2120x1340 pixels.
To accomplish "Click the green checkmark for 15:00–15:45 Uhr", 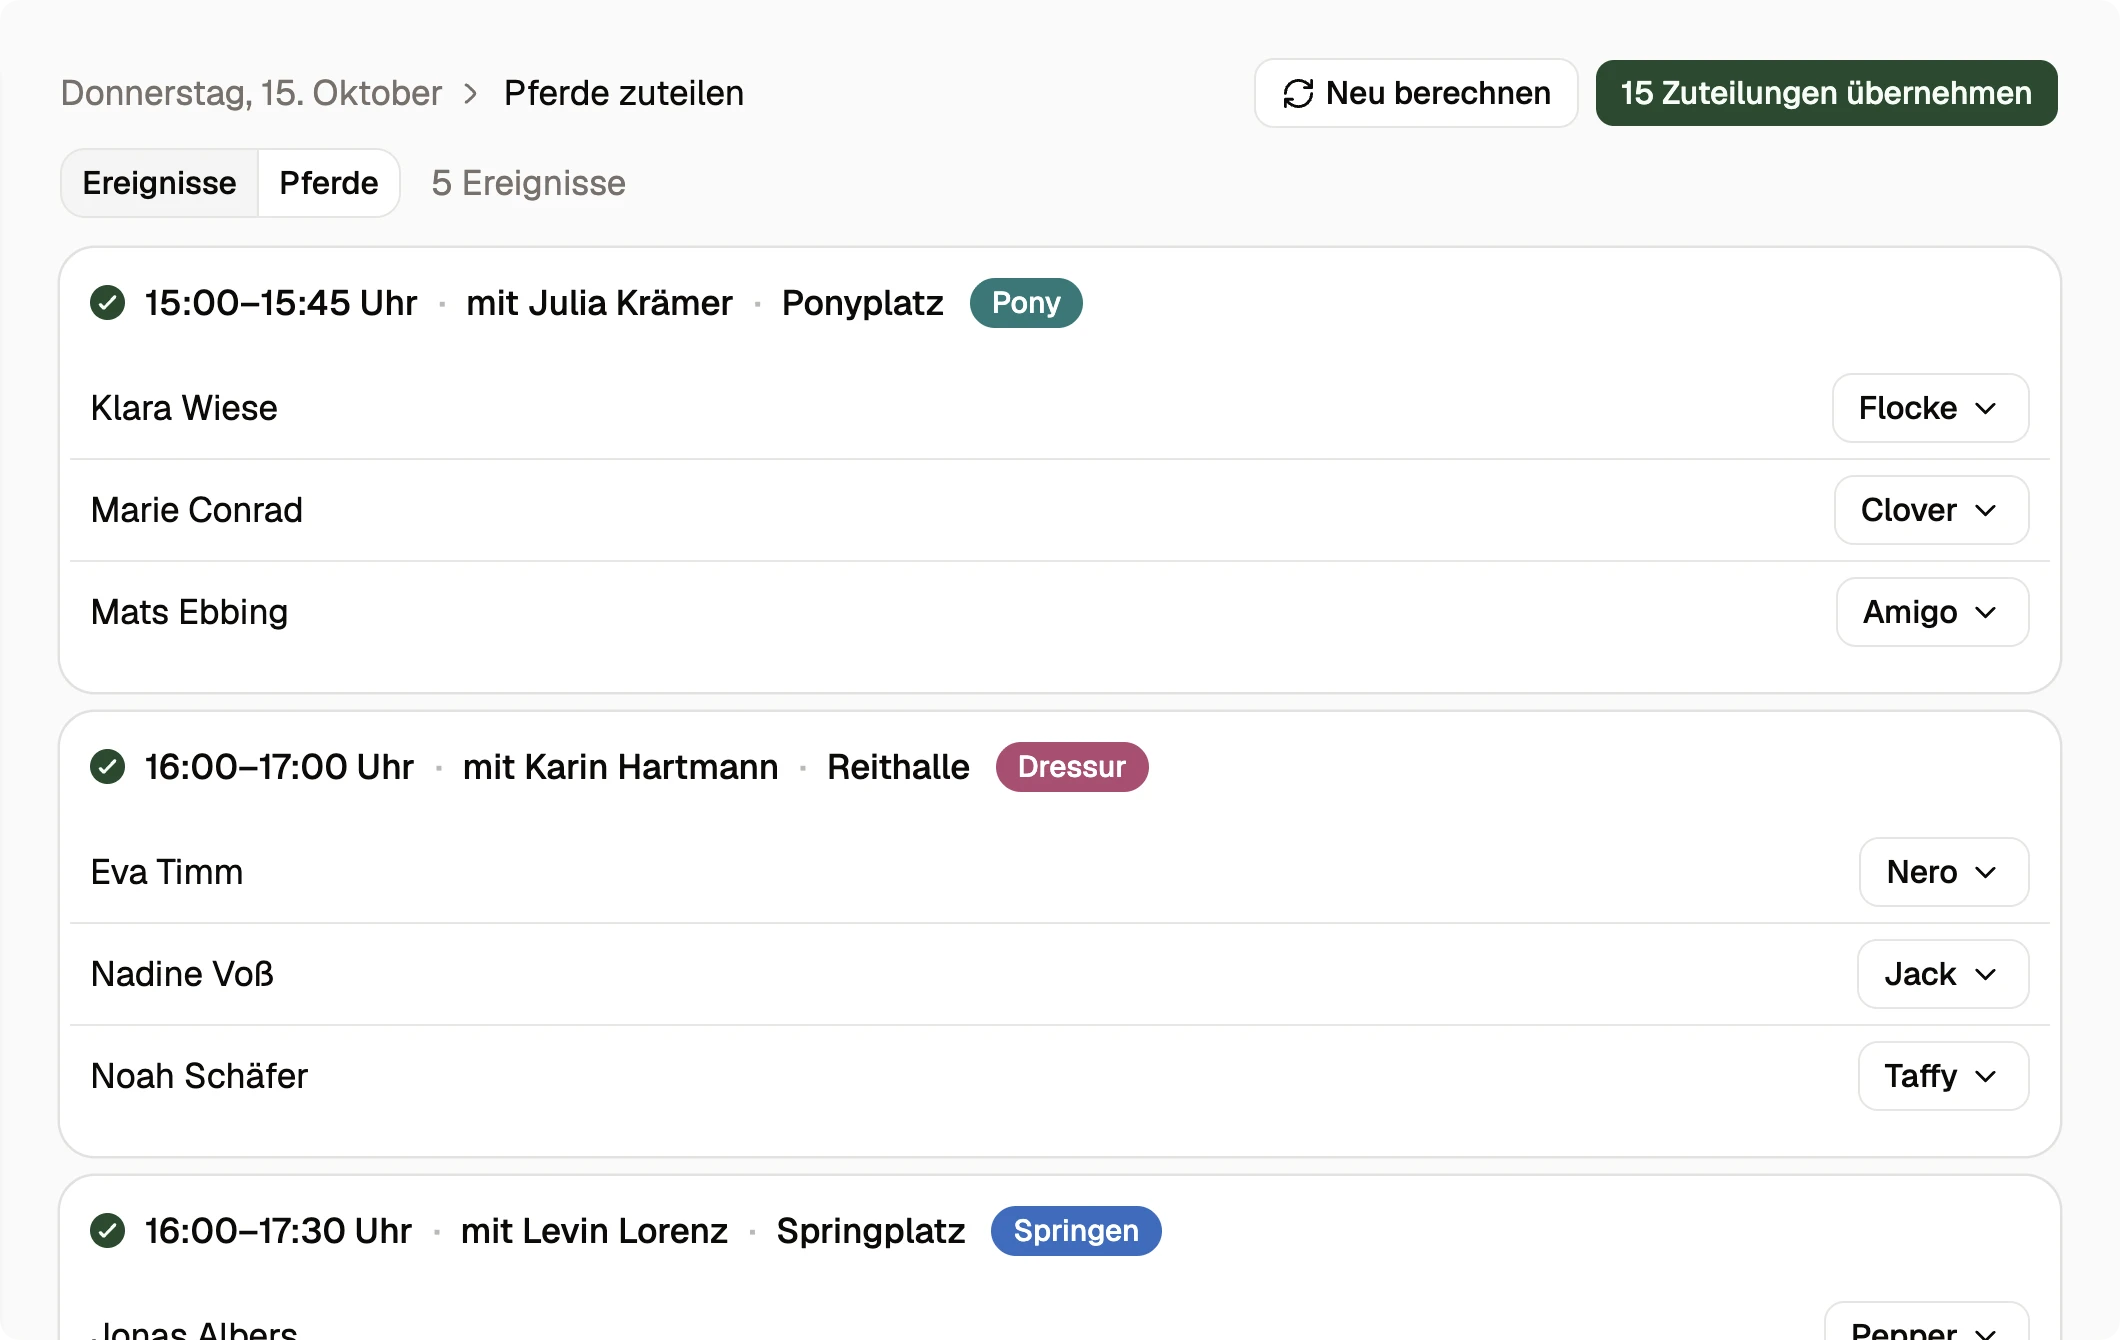I will point(107,303).
